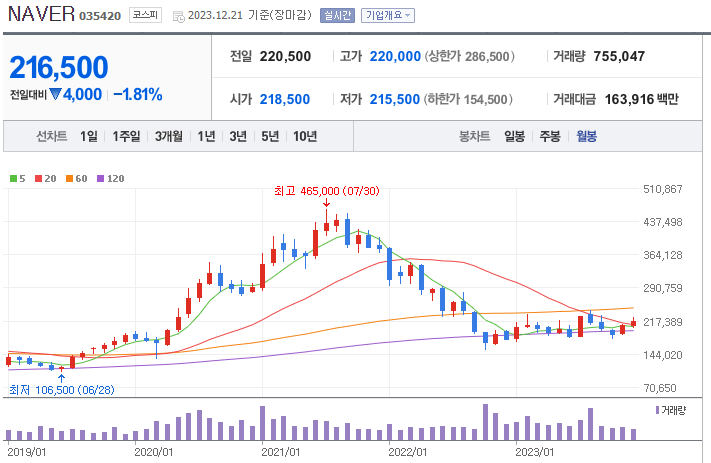Click the 2022/01 axis label
This screenshot has height=463, width=711.
click(x=408, y=452)
